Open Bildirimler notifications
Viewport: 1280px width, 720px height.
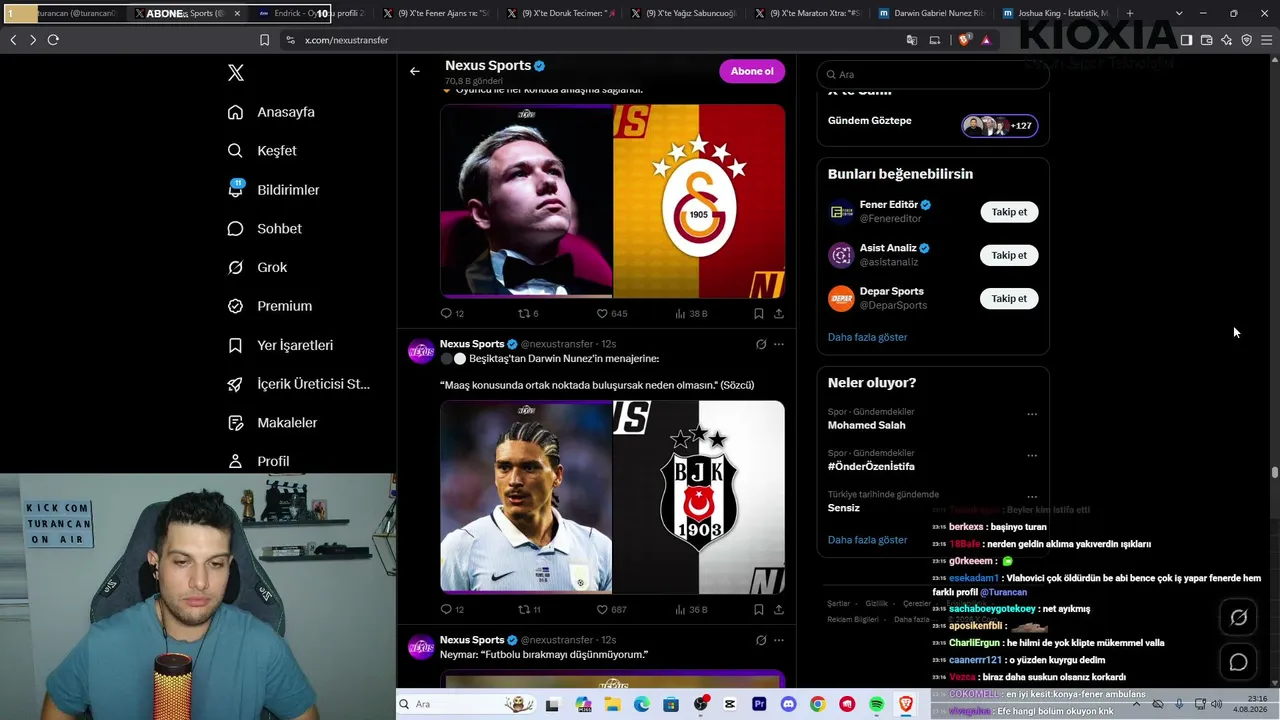pos(273,190)
